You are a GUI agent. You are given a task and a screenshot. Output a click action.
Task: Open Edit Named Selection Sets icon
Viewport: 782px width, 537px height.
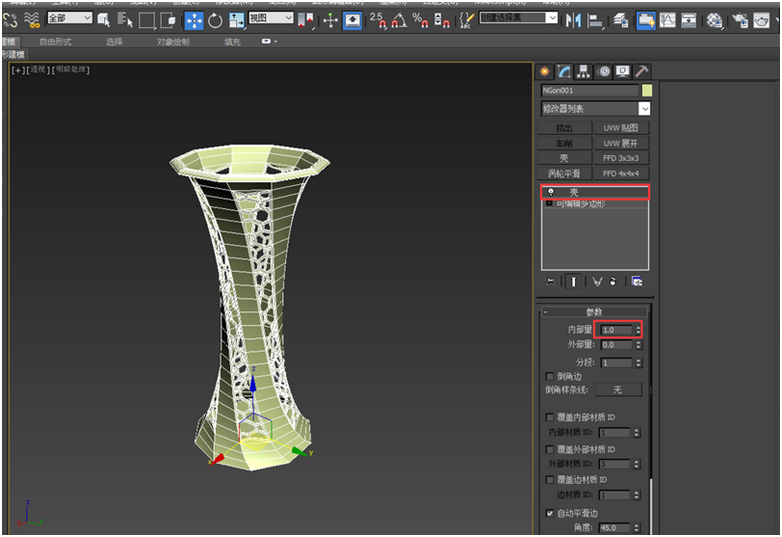(466, 20)
